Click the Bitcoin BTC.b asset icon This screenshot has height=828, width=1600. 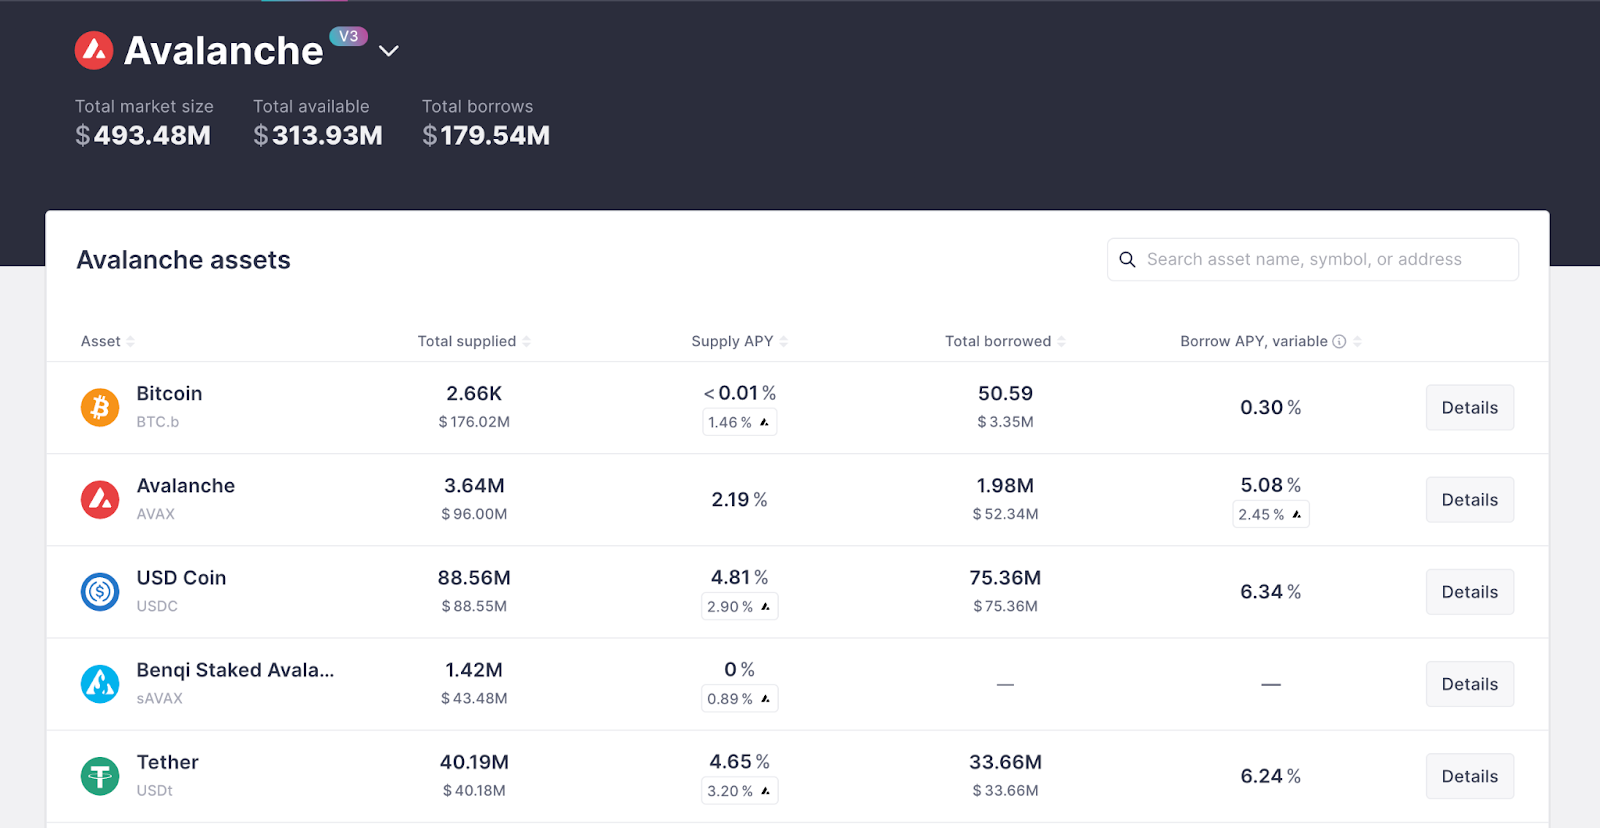[x=100, y=407]
